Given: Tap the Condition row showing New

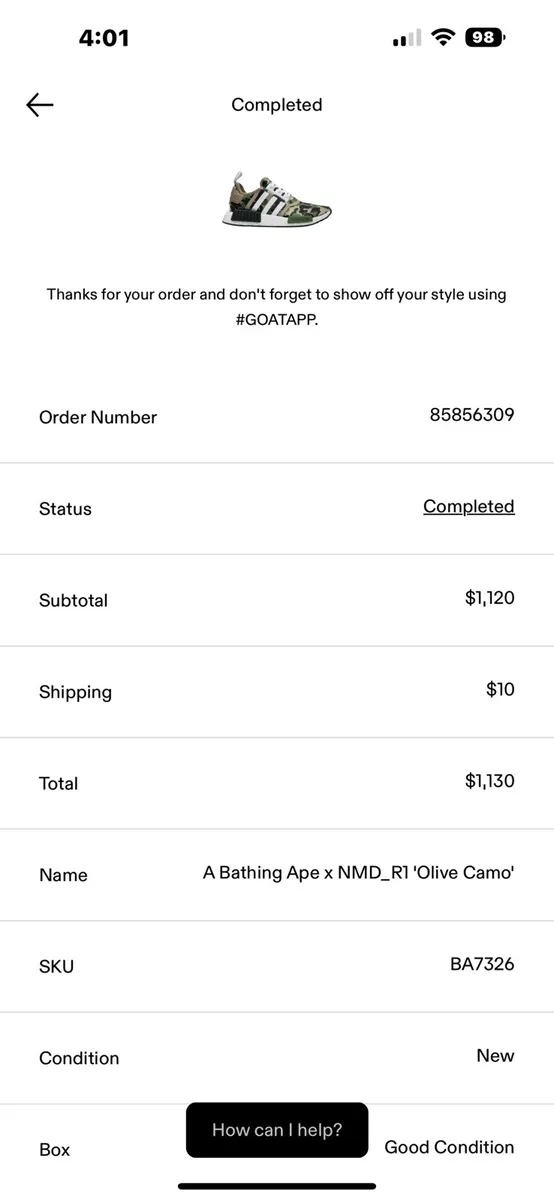Looking at the screenshot, I should click(x=277, y=1058).
